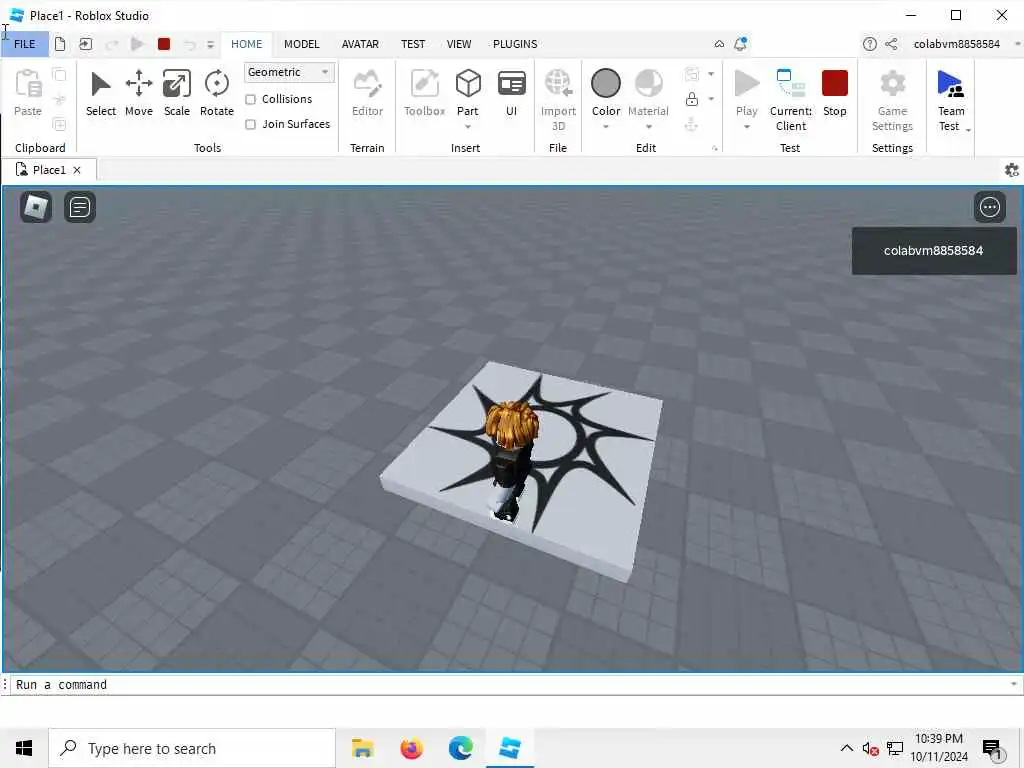Screen dimensions: 1024x768
Task: Expand the Play options arrow
Action: (x=746, y=127)
